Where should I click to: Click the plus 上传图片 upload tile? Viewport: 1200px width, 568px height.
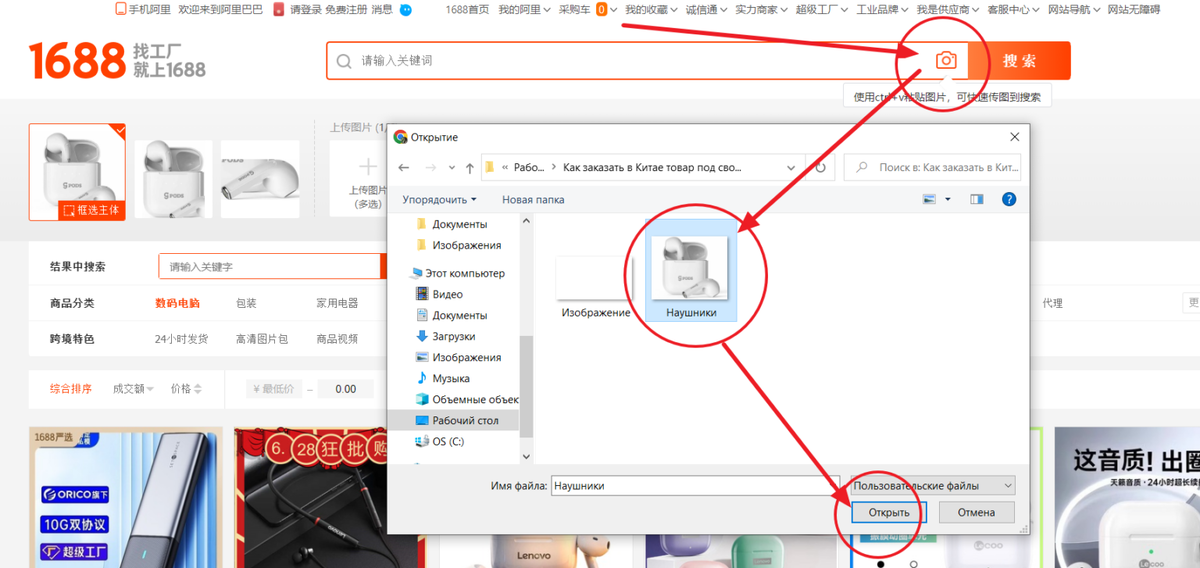coord(368,177)
